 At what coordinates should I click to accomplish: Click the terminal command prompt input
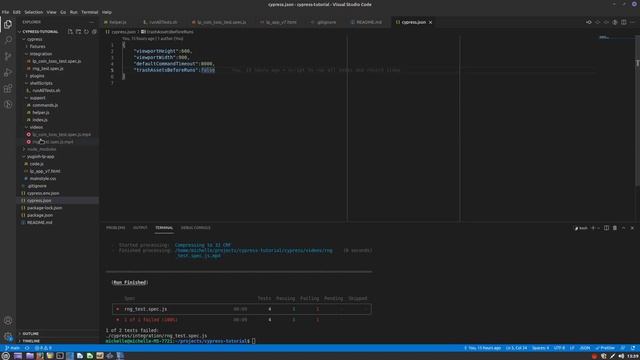point(253,341)
